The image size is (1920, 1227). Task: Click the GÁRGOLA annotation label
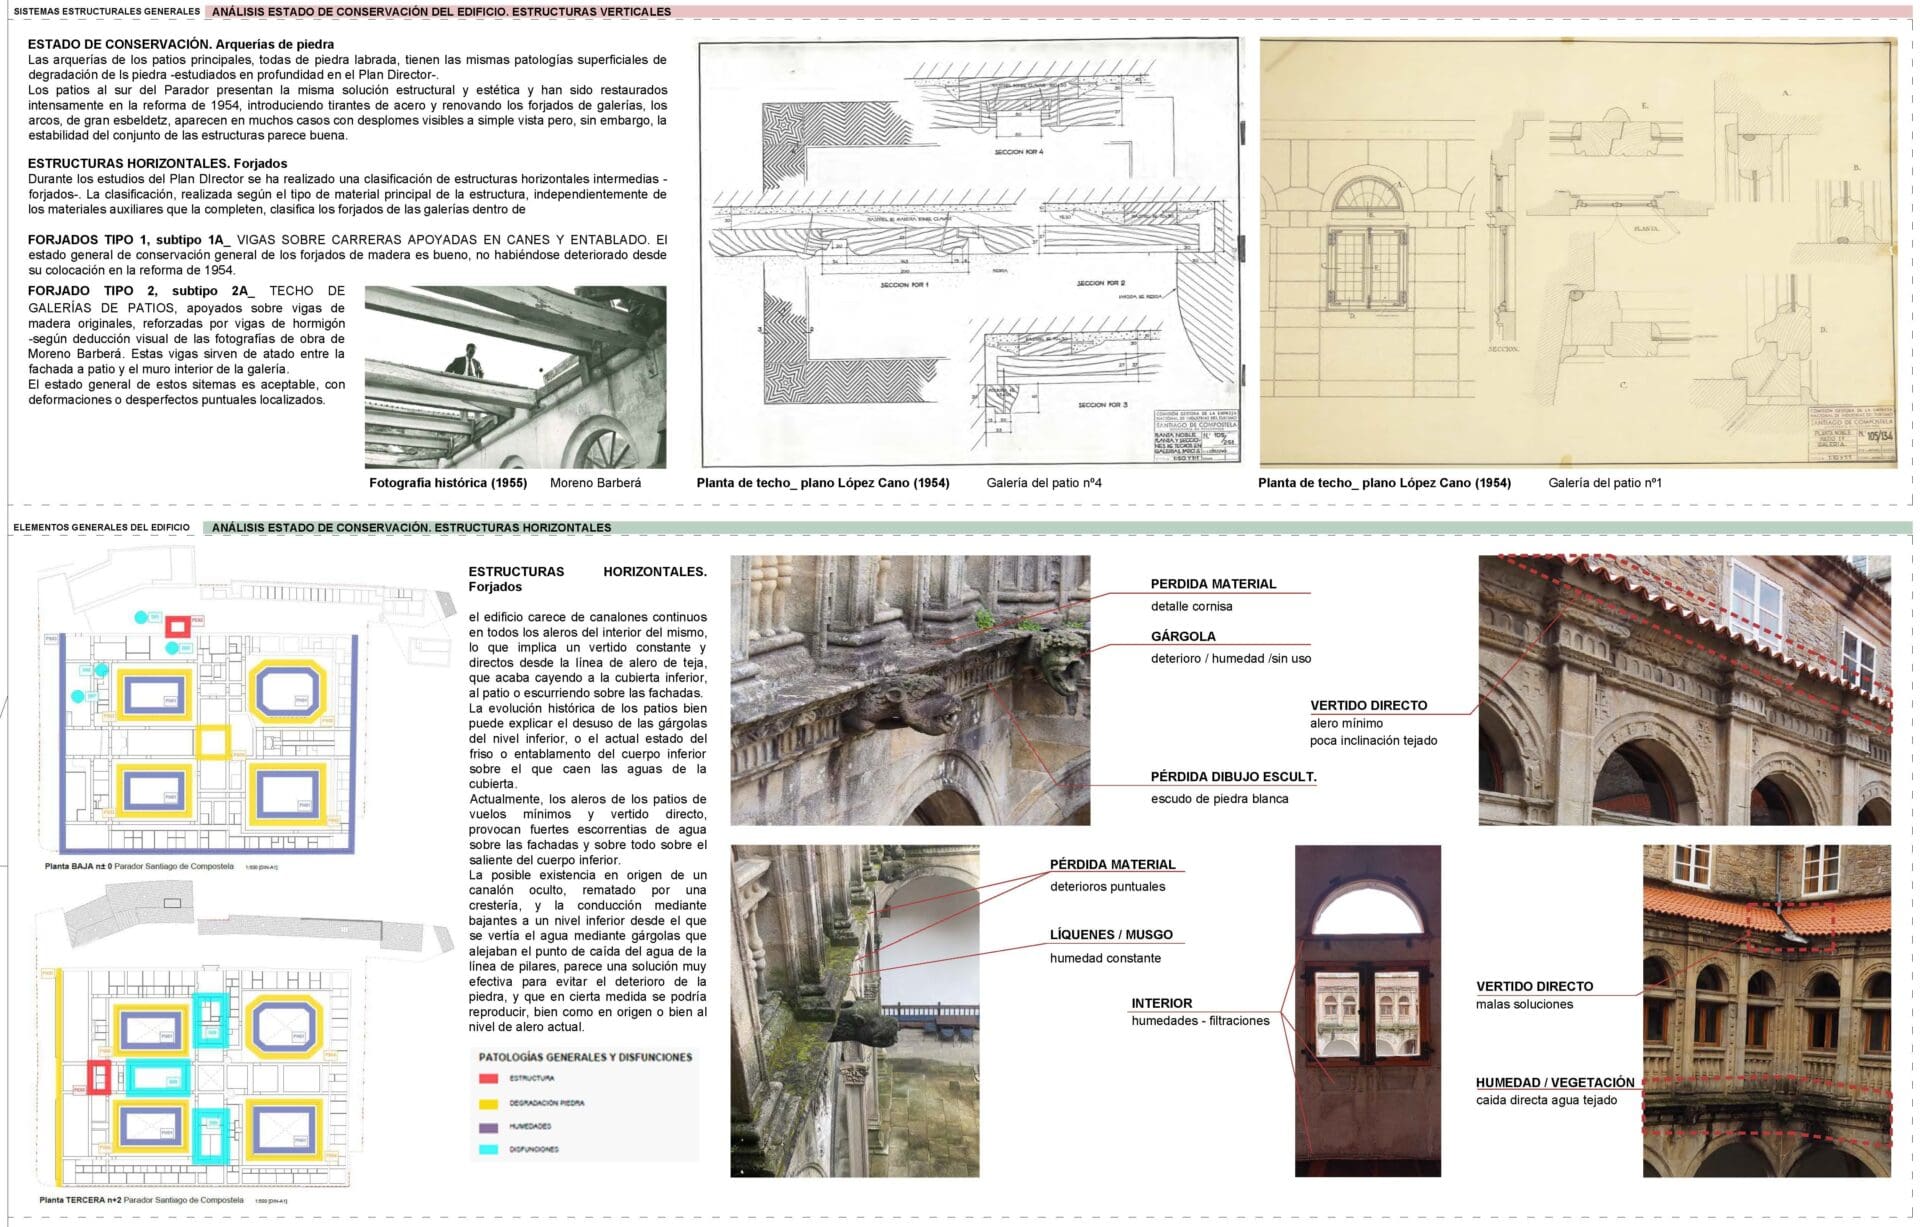pos(1183,636)
